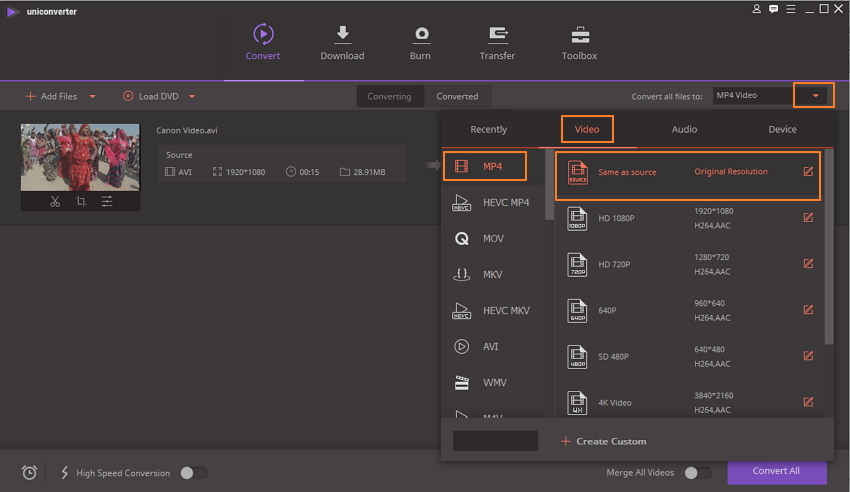Select AVI format
This screenshot has height=492, width=850.
click(x=493, y=347)
